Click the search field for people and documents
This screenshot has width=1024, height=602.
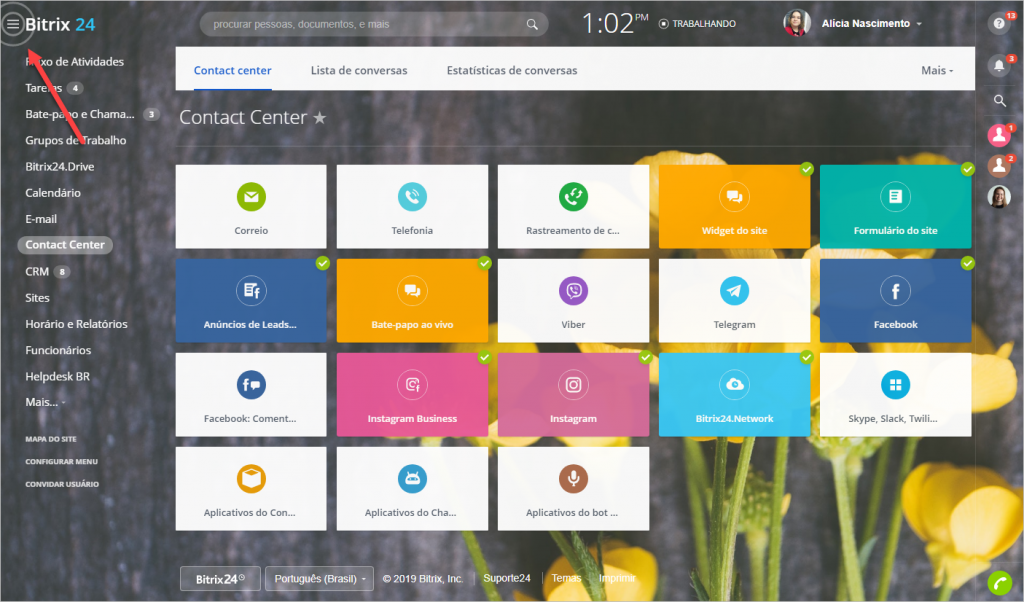(x=365, y=24)
